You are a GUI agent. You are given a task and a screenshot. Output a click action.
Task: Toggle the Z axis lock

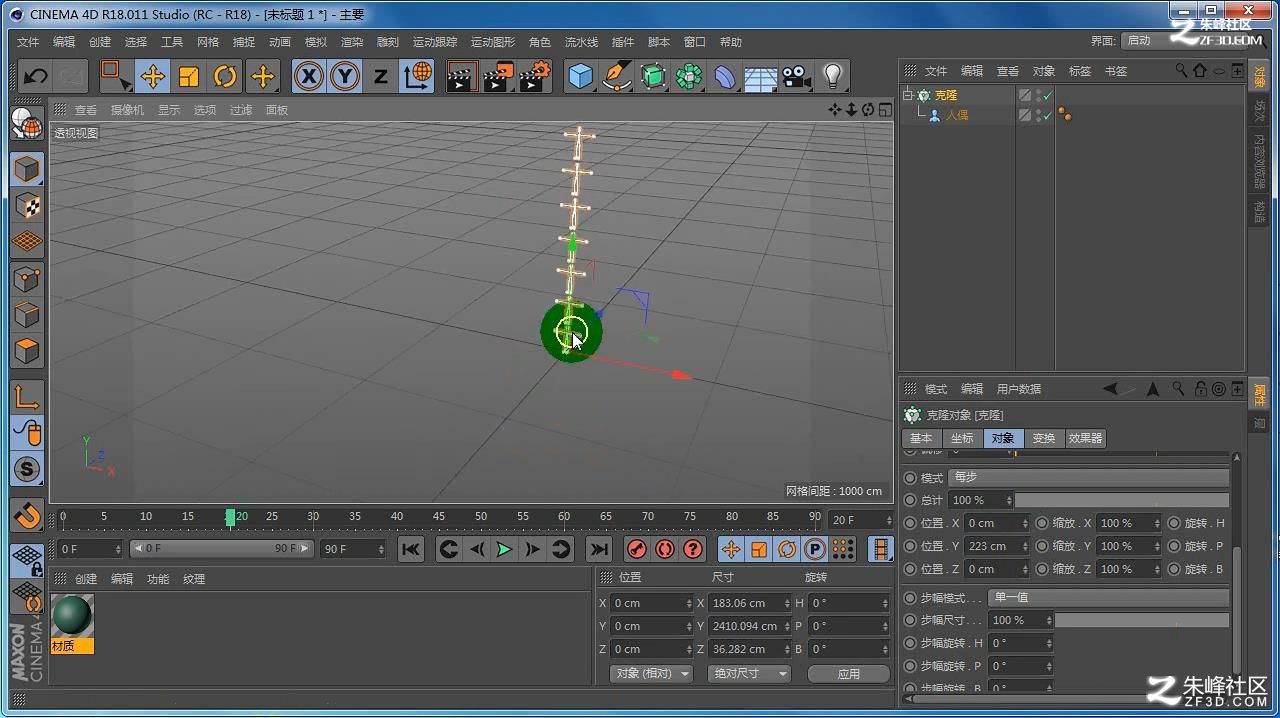point(380,76)
